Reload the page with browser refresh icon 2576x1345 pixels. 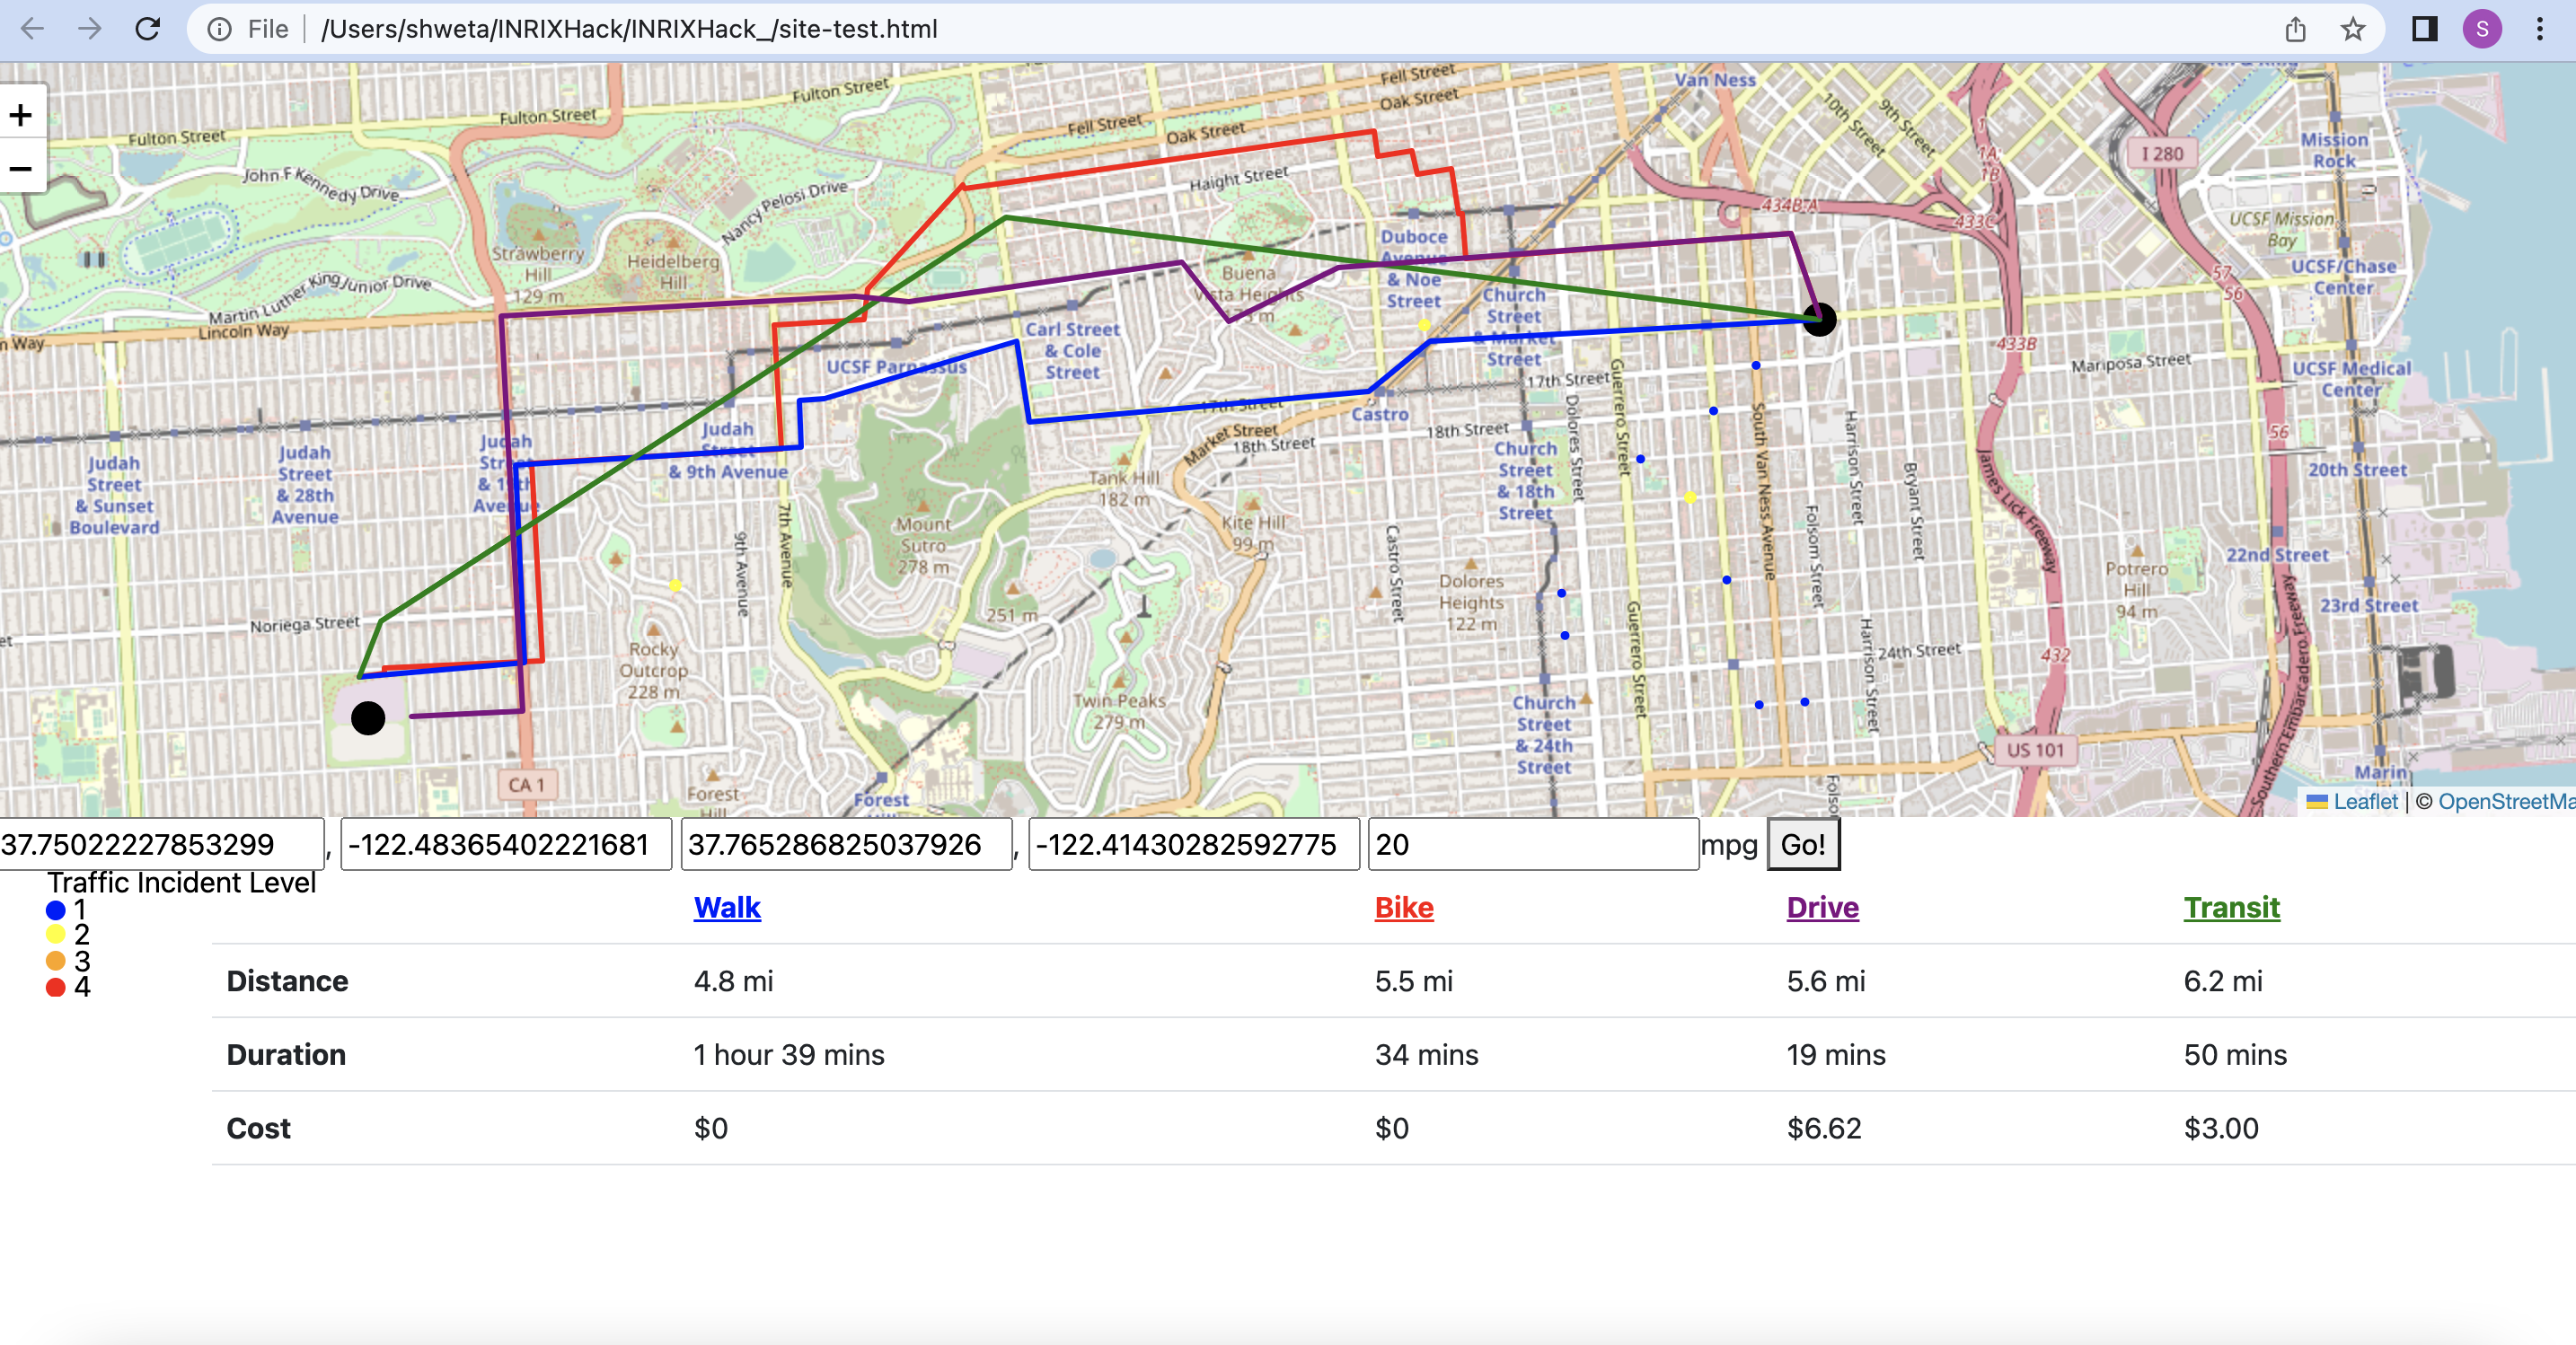pos(148,29)
